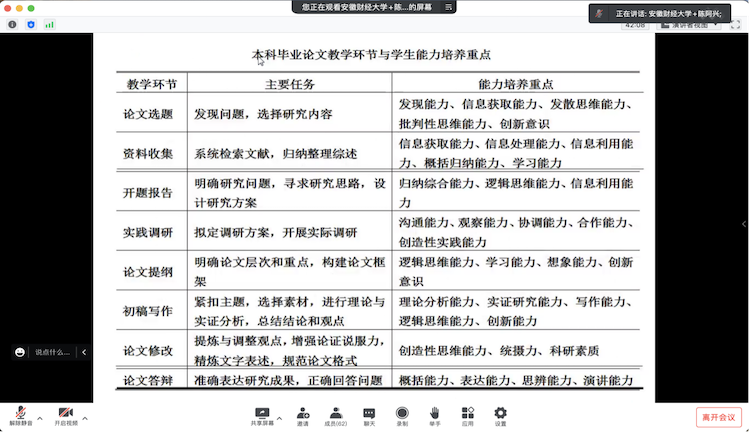Raise hand using 举手 icon
Screen dimensions: 750x433
tap(434, 414)
